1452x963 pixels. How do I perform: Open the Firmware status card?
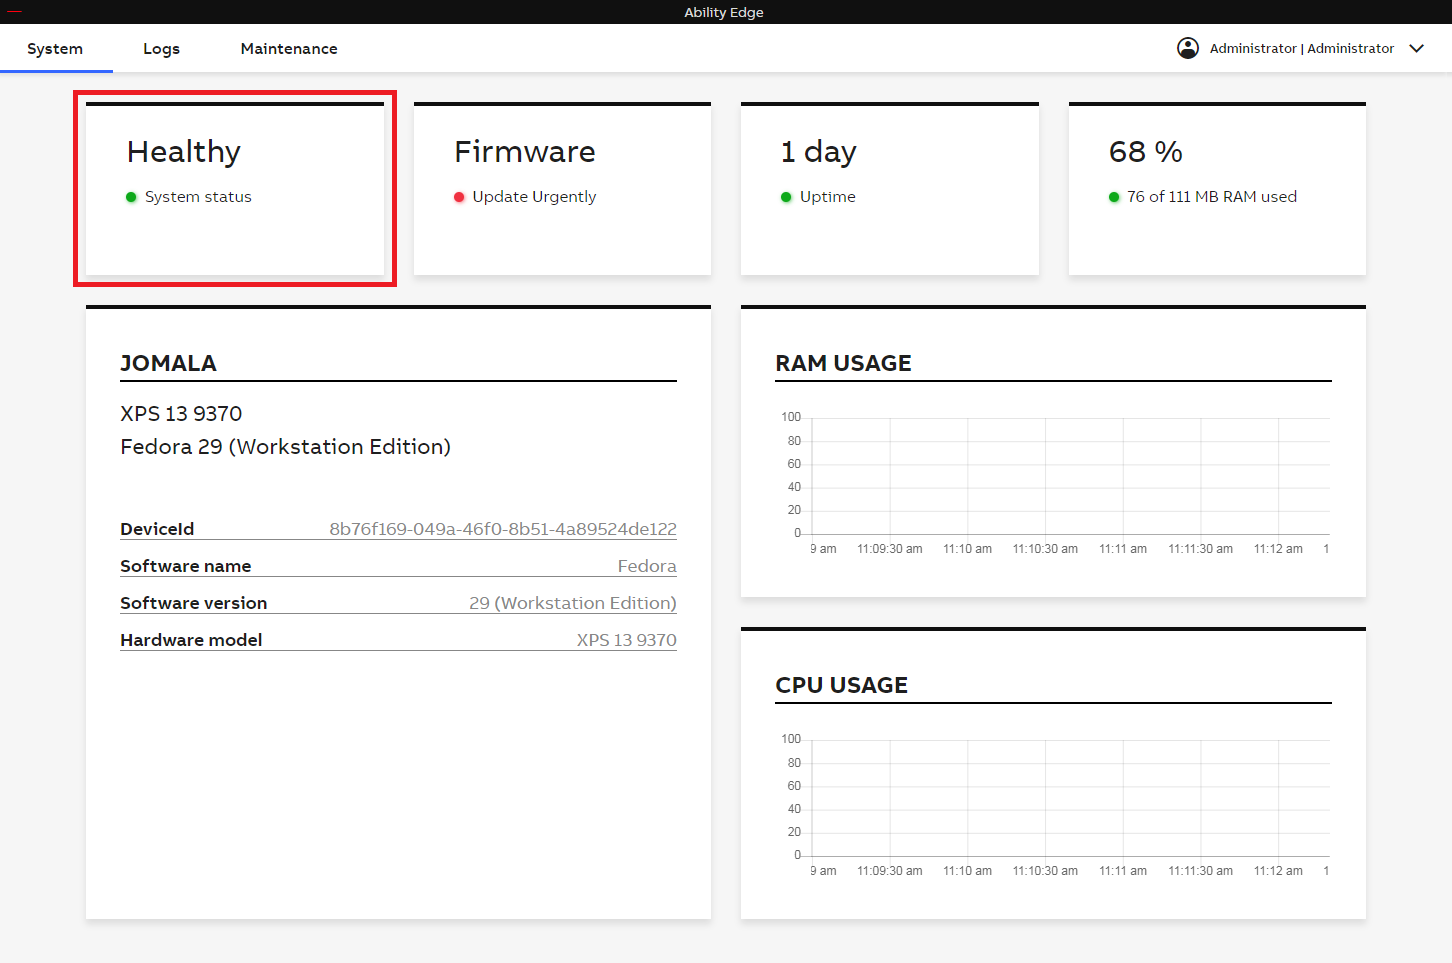pyautogui.click(x=562, y=188)
